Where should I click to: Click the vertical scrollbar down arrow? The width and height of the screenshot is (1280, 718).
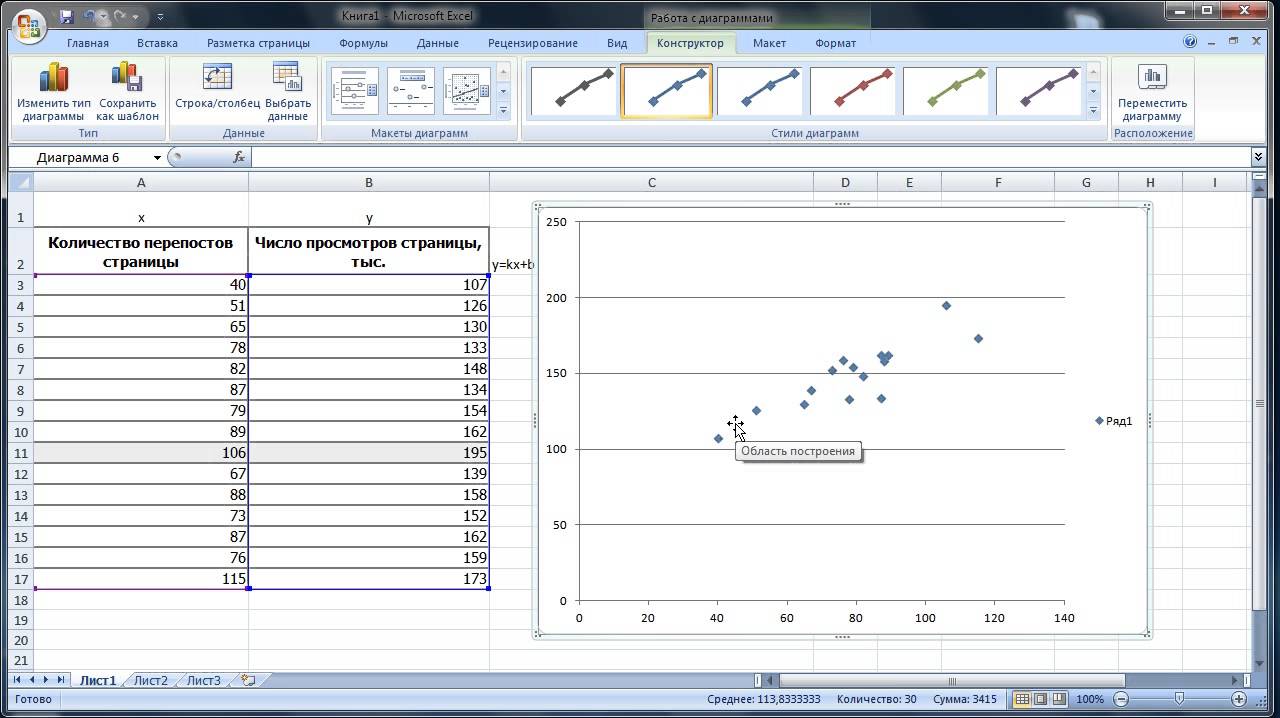coord(1259,662)
